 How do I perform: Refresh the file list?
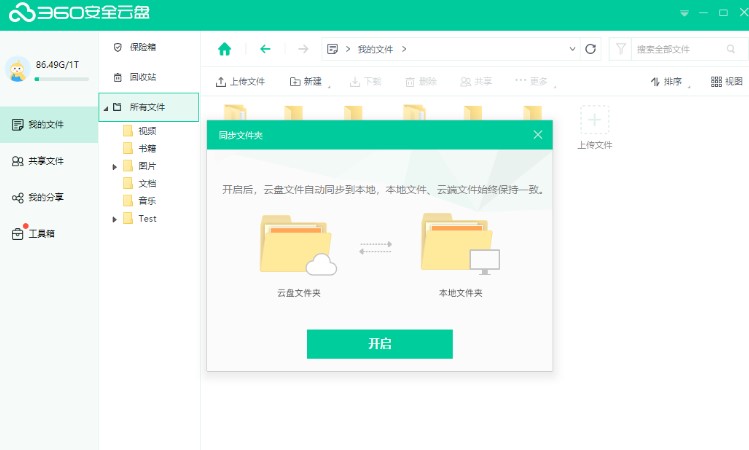(x=590, y=49)
